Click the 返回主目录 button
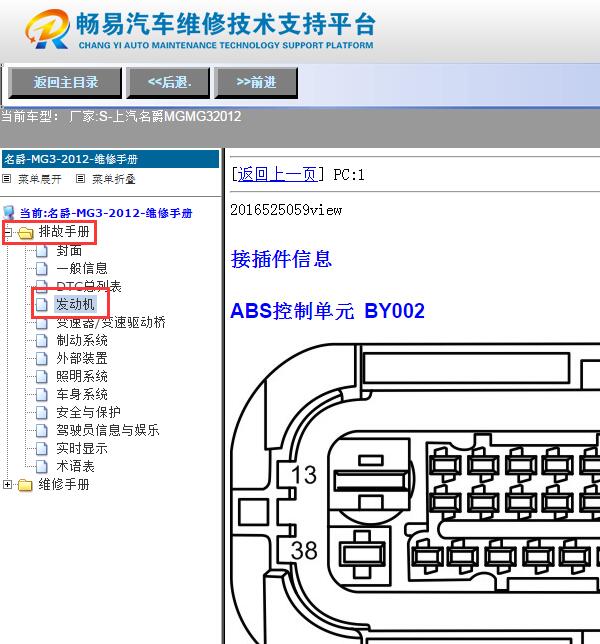This screenshot has width=600, height=644. click(x=65, y=83)
